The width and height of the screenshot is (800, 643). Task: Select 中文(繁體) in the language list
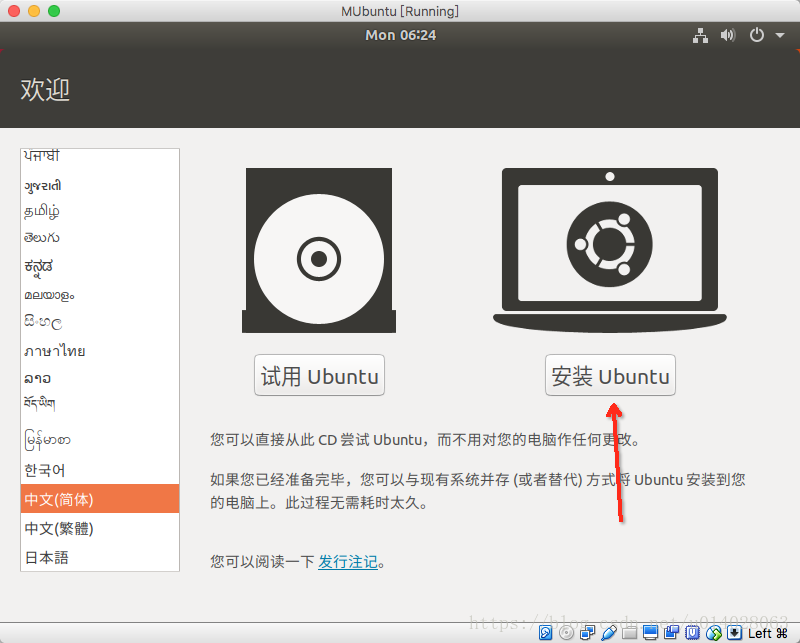tap(100, 528)
